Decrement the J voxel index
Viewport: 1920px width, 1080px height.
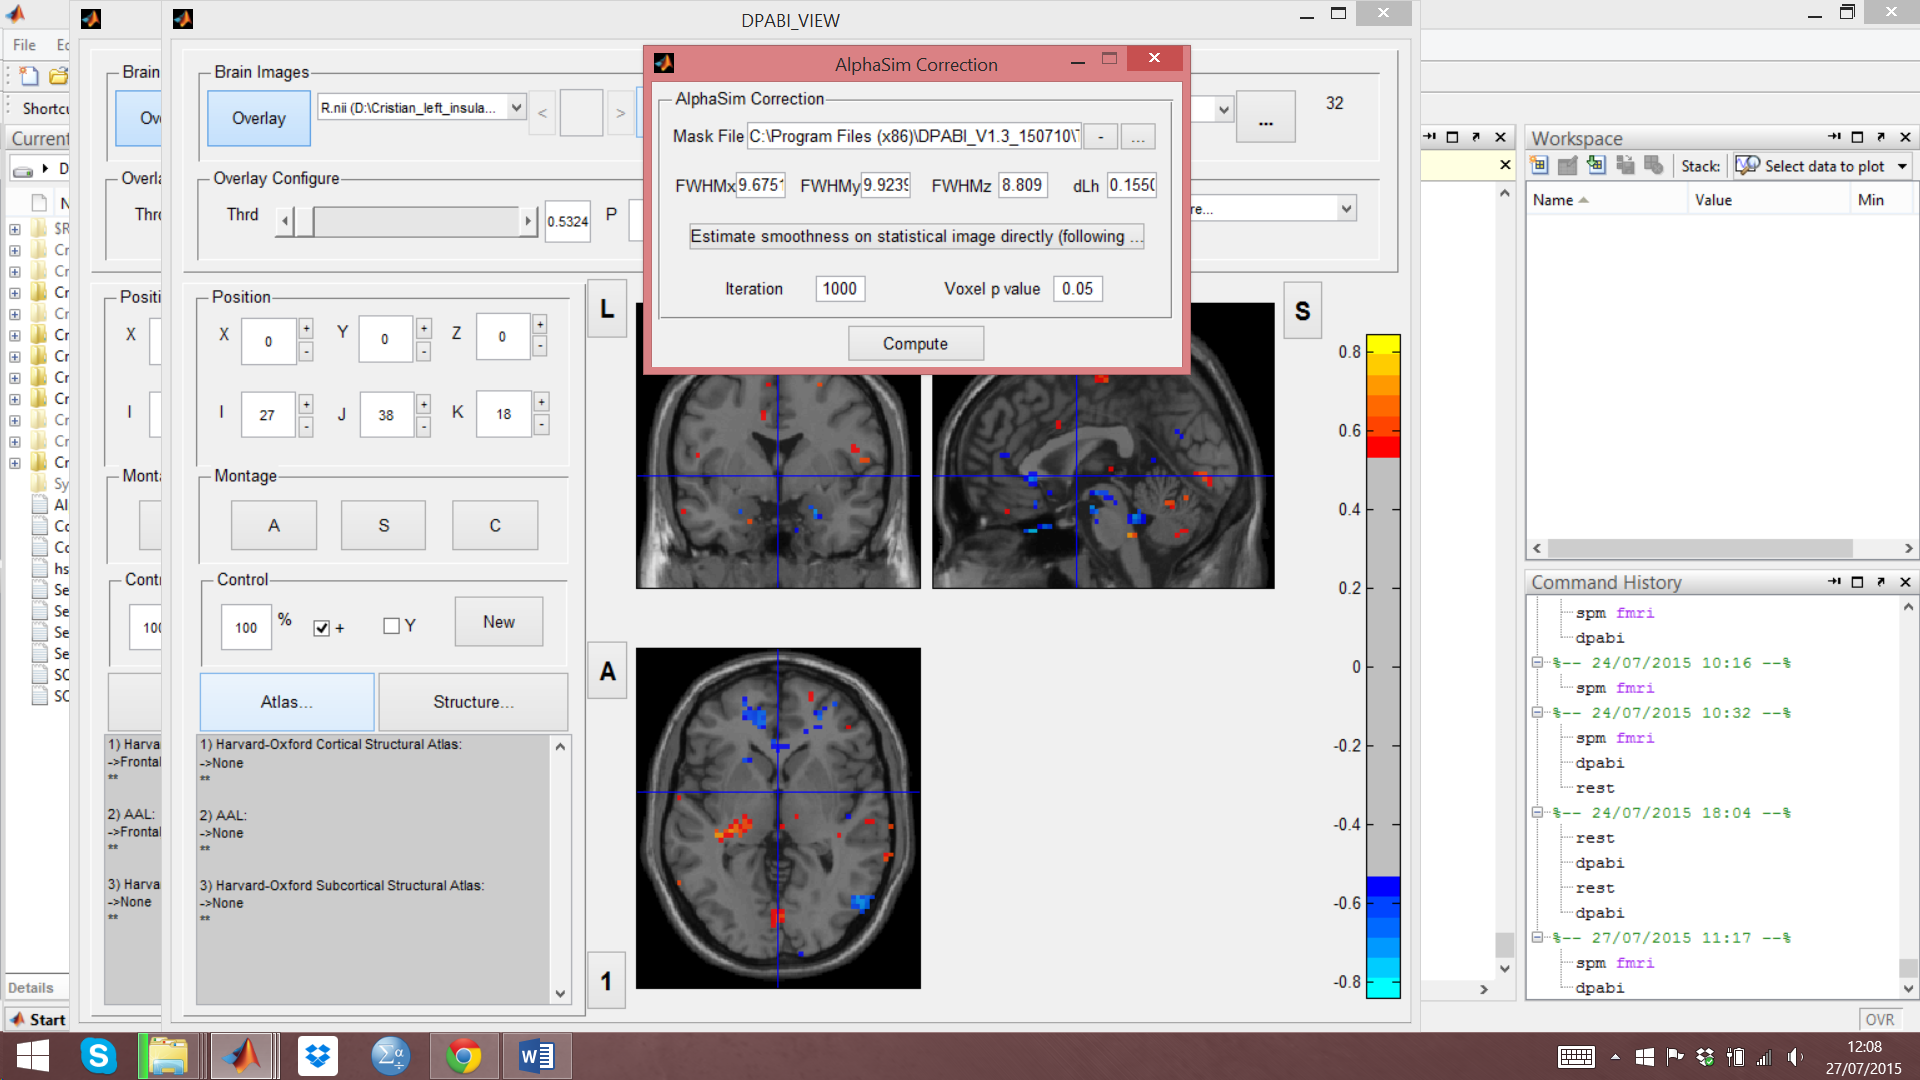424,427
